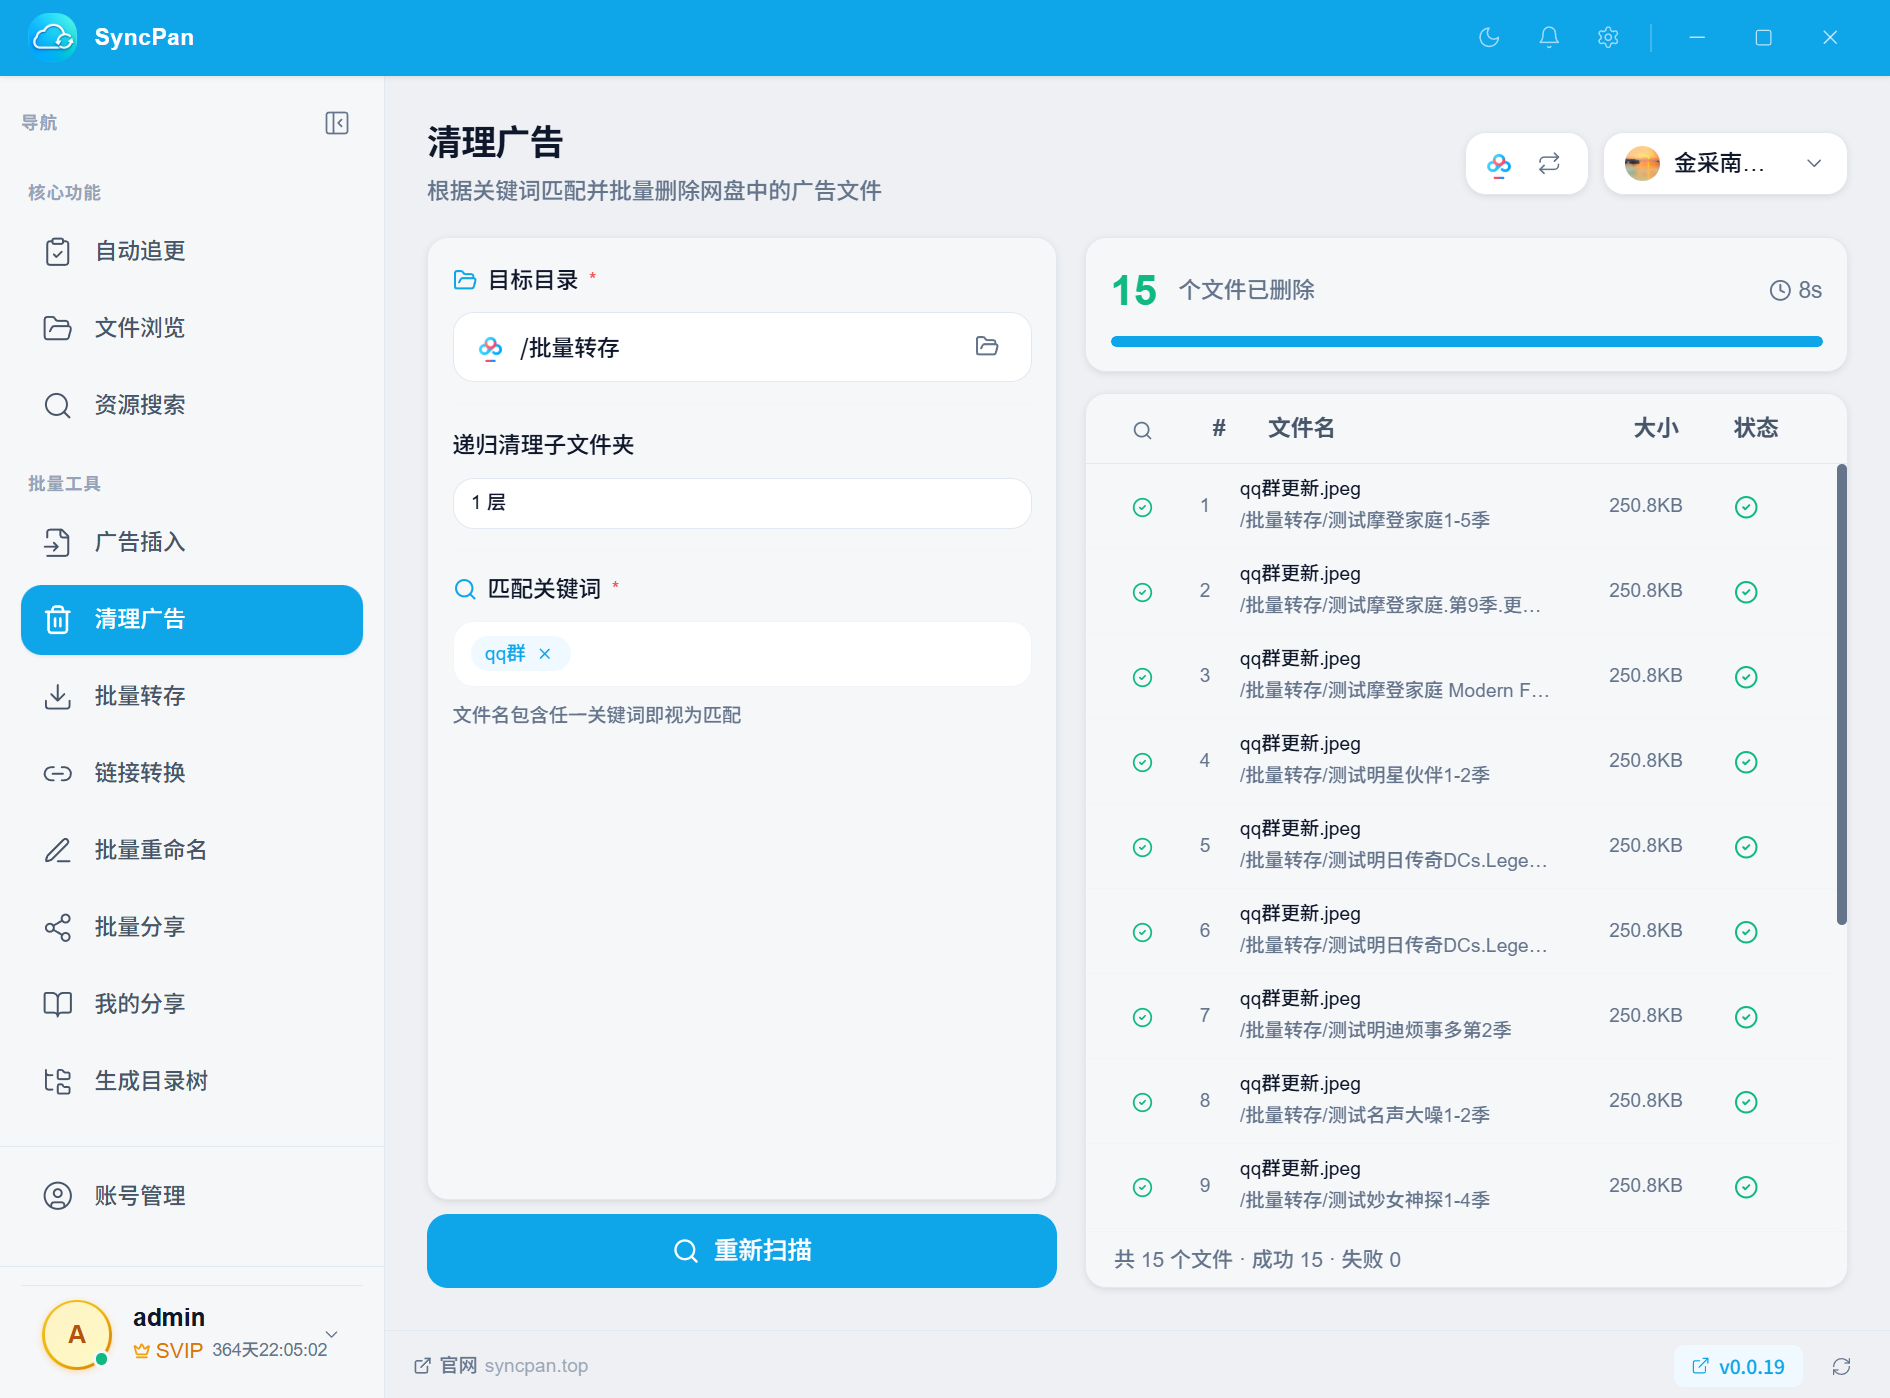Viewport: 1890px width, 1398px height.
Task: Open 资源搜索 page
Action: [x=192, y=405]
